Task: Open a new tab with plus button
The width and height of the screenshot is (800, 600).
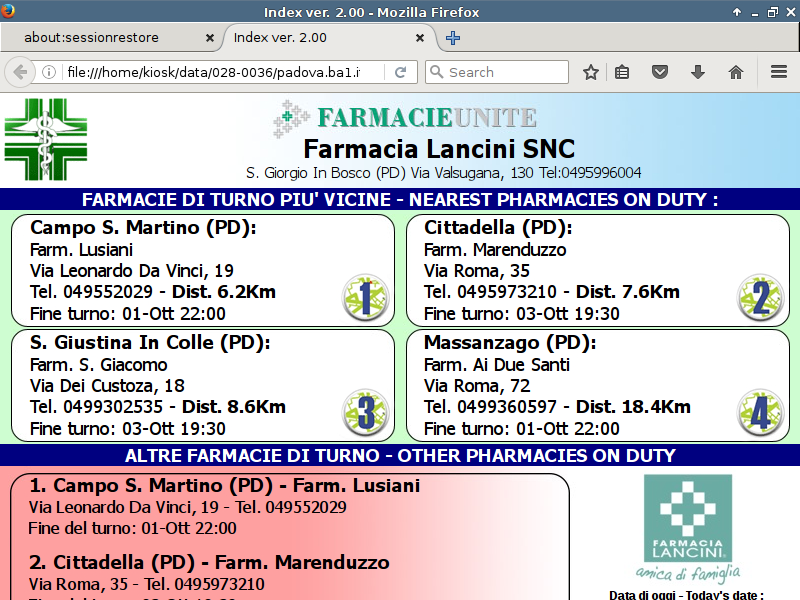Action: point(453,38)
